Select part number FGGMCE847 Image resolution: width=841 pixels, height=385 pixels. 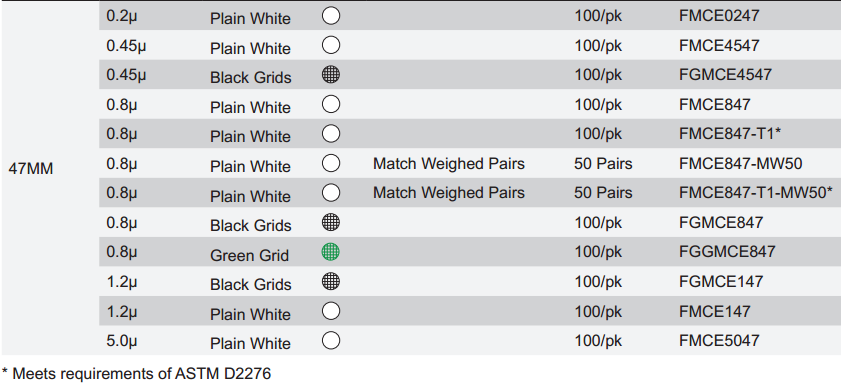click(727, 251)
